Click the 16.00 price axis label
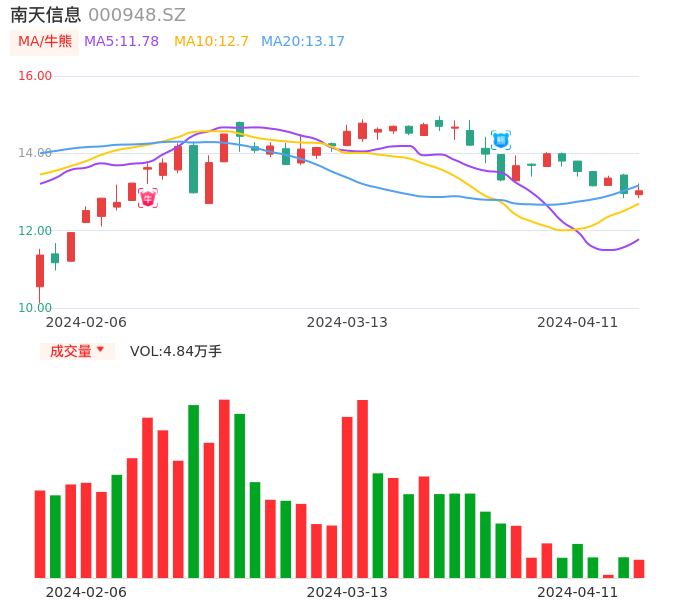Viewport: 686px width, 606px height. click(x=35, y=76)
